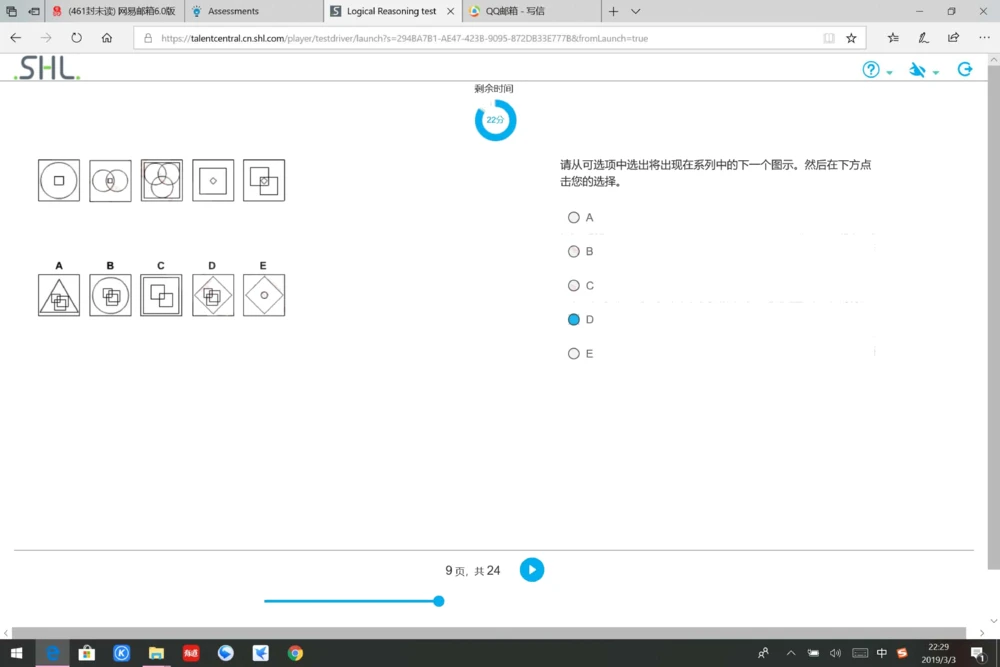Select answer option A radio button
The image size is (1000, 667).
click(x=574, y=217)
